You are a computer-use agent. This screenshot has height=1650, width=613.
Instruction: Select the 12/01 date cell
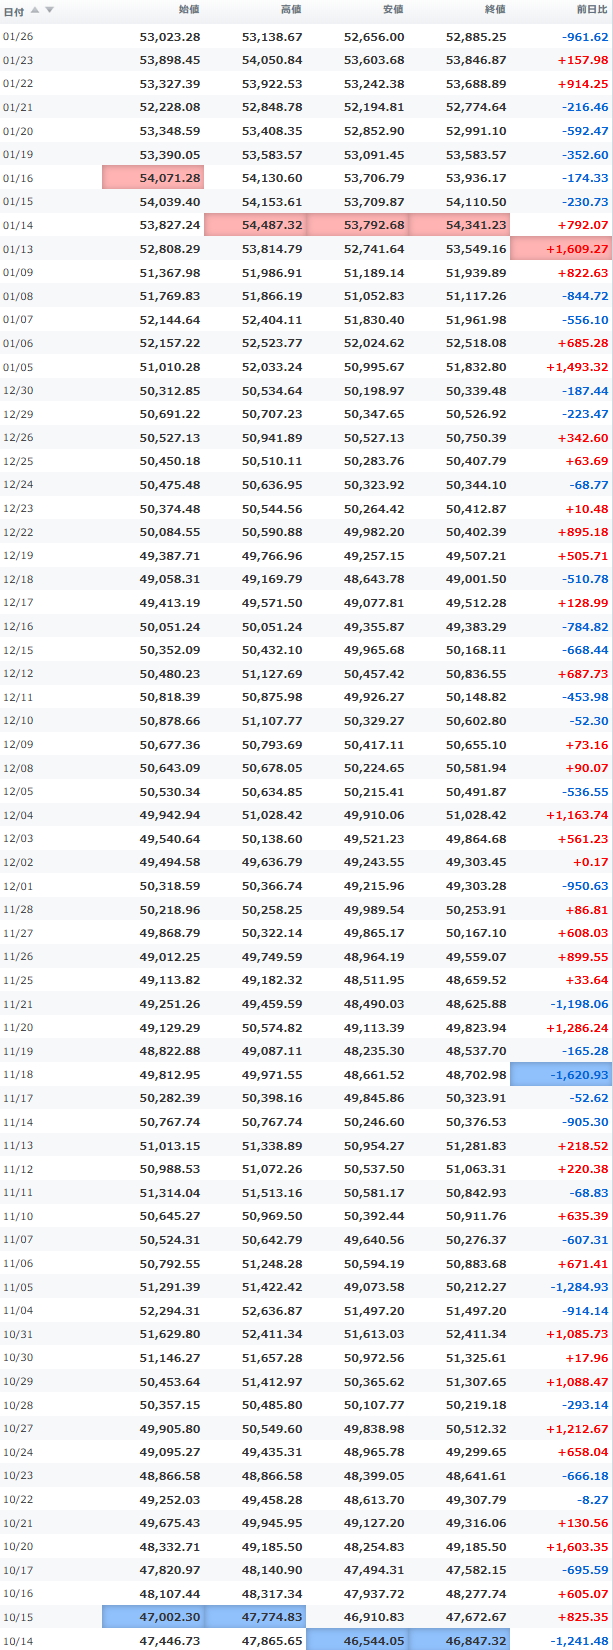coord(18,886)
